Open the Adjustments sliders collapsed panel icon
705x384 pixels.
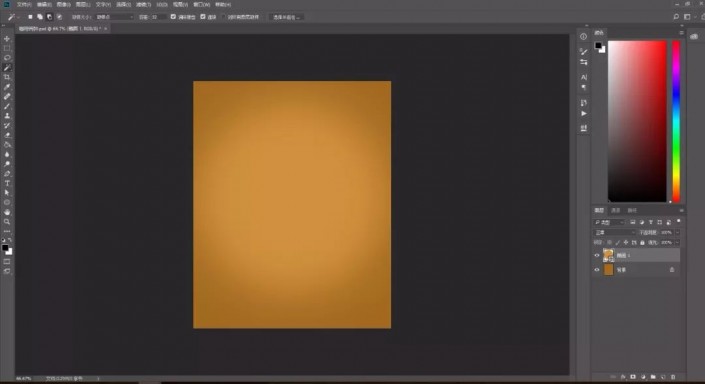584,62
